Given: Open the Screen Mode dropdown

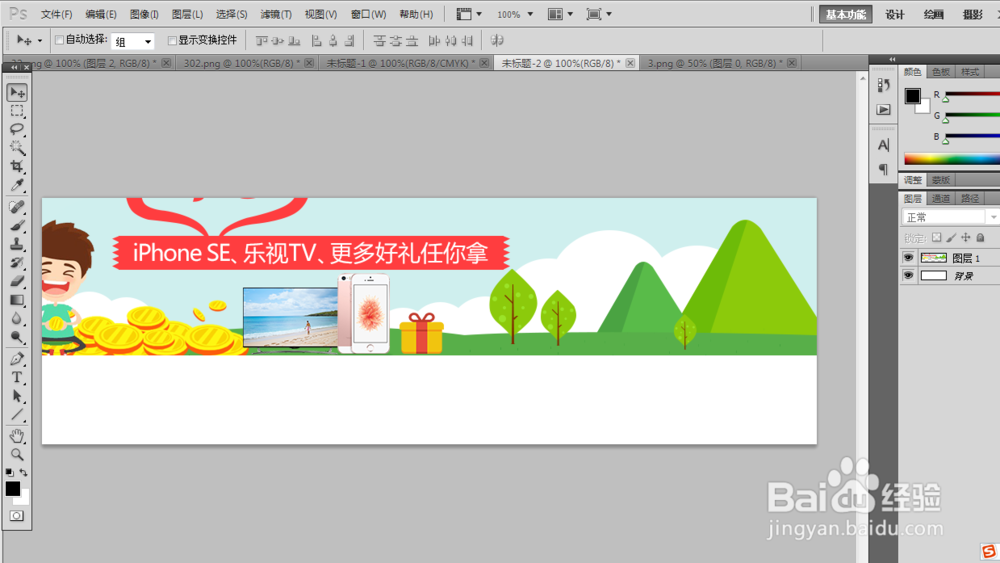Looking at the screenshot, I should [599, 14].
